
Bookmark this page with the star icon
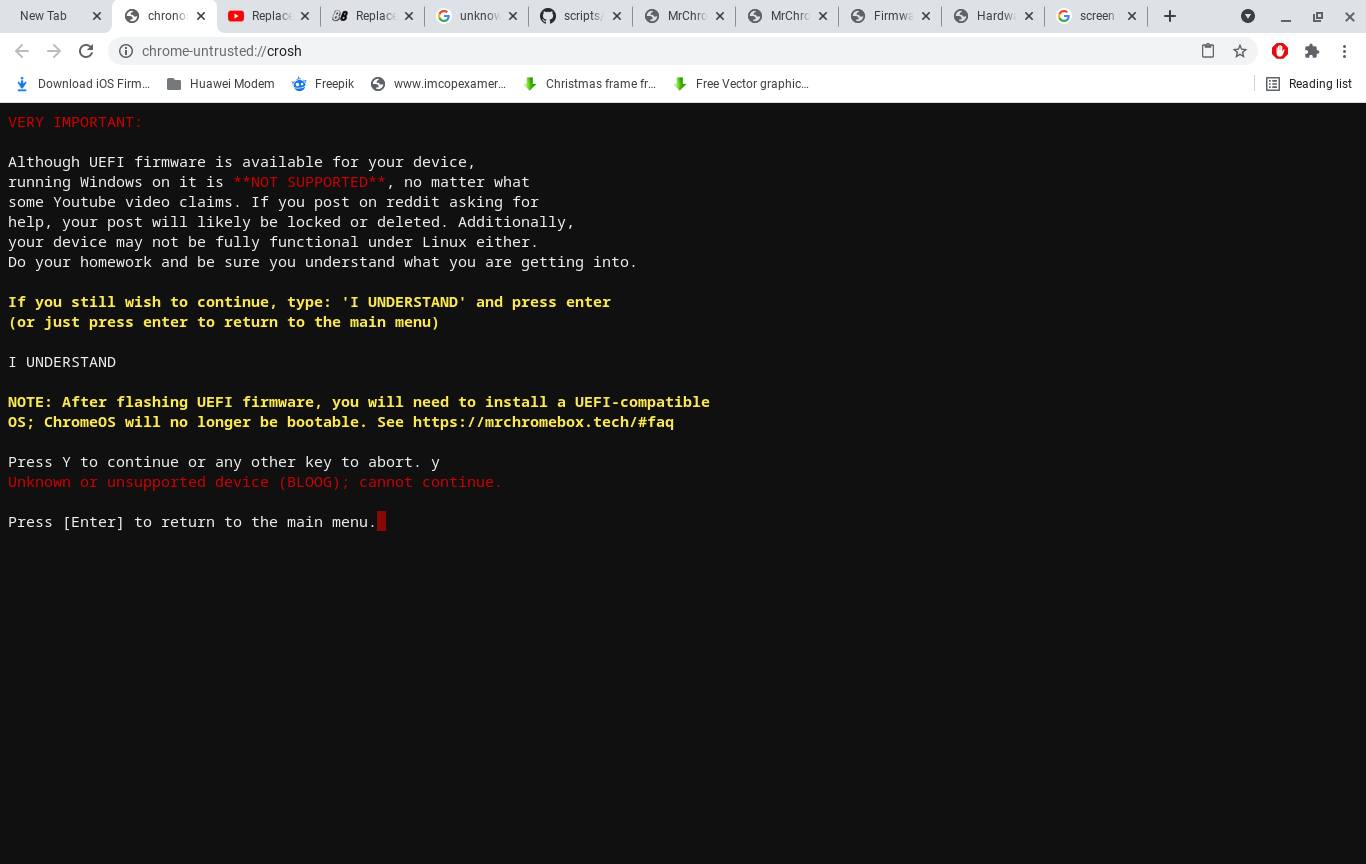(x=1240, y=51)
